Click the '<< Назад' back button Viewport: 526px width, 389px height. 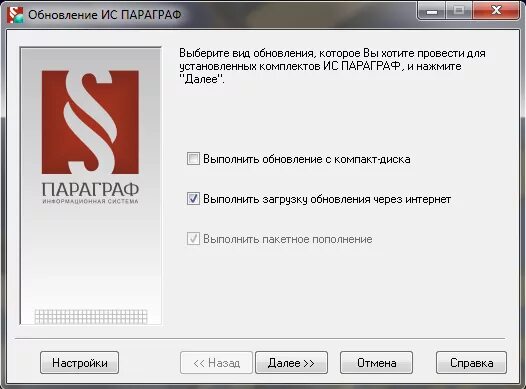tap(216, 363)
